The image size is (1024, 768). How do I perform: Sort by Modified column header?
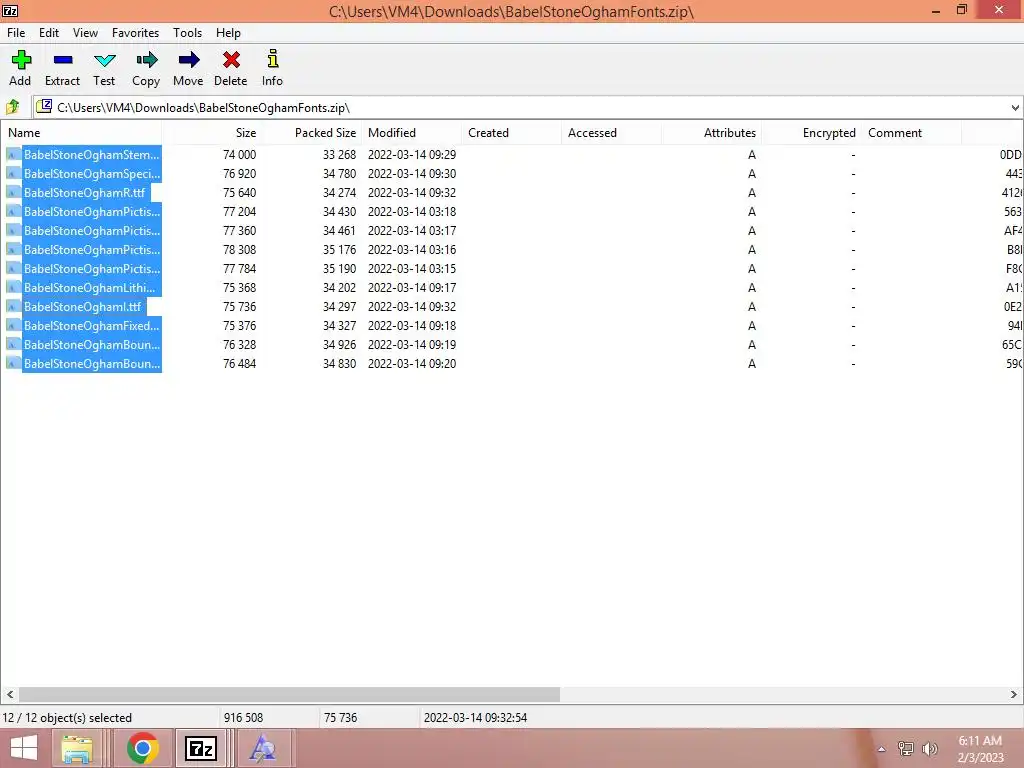click(x=411, y=133)
